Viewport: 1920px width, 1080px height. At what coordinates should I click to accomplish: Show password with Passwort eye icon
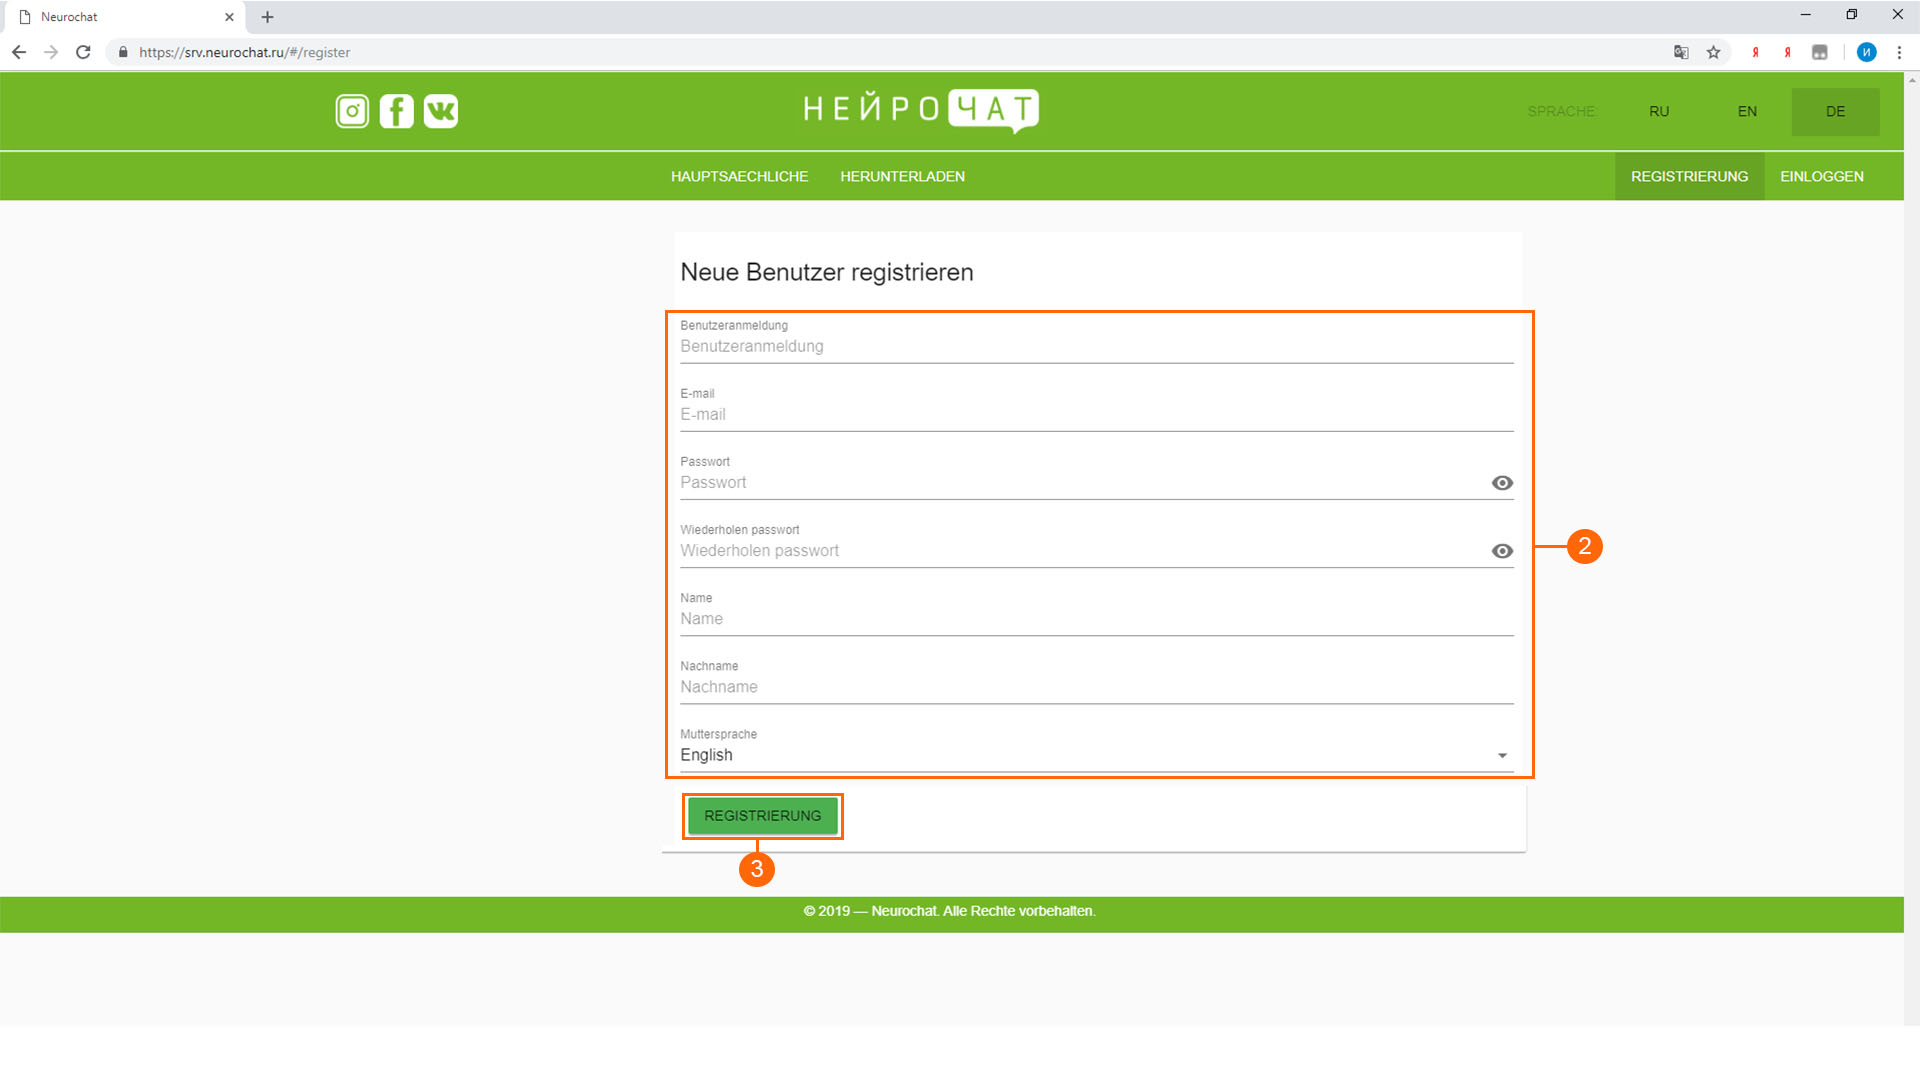(x=1502, y=483)
